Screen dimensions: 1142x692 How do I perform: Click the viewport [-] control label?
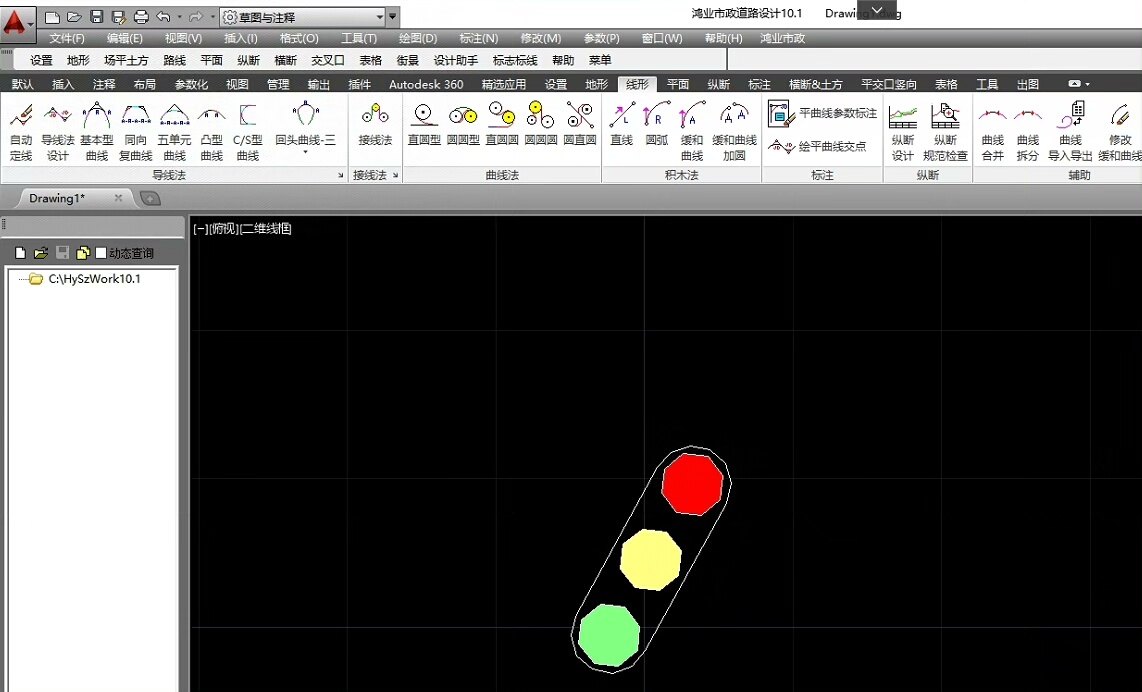[200, 229]
